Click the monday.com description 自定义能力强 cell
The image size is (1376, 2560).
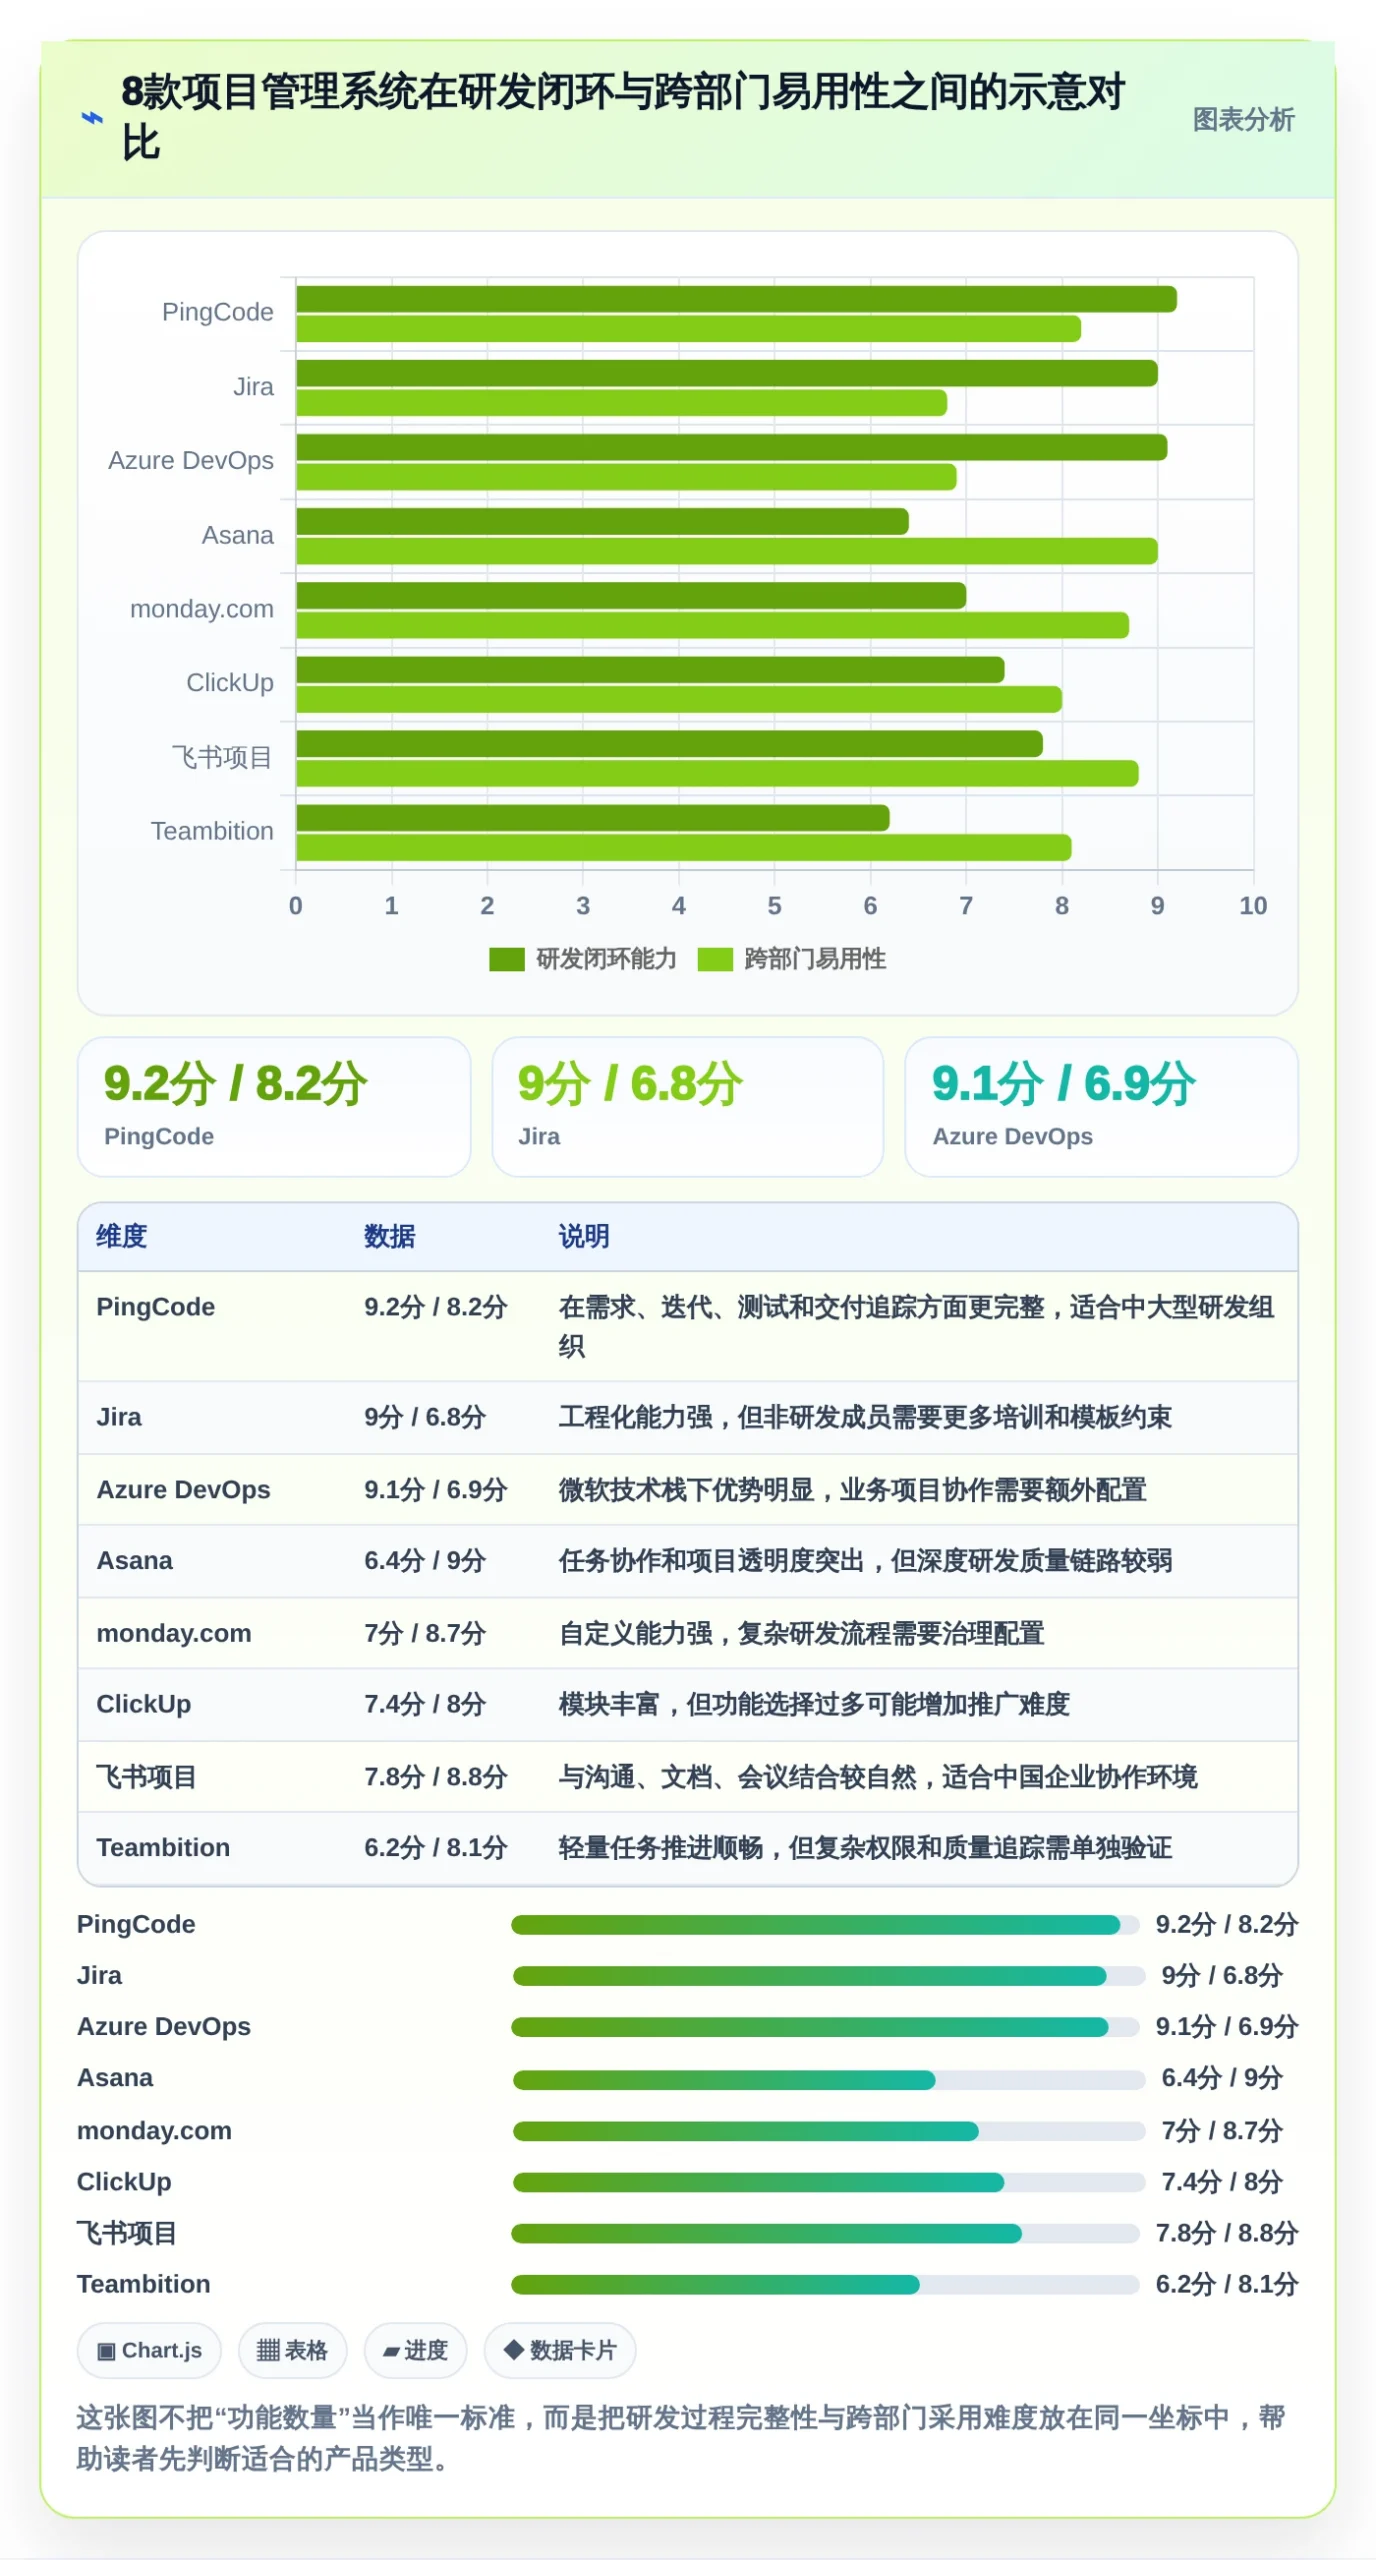(801, 1633)
